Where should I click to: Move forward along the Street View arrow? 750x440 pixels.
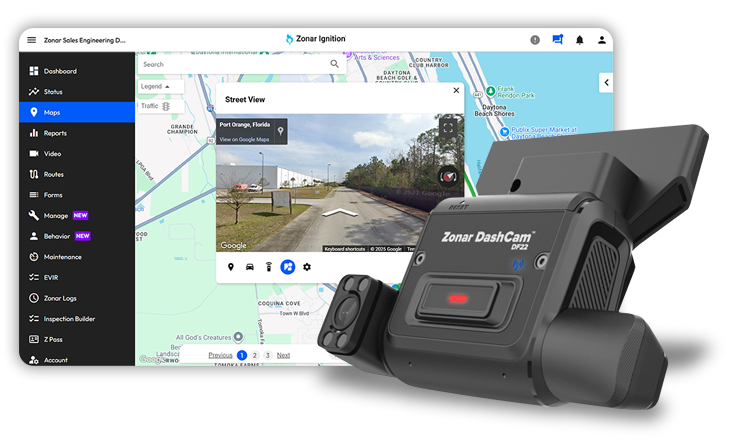340,213
